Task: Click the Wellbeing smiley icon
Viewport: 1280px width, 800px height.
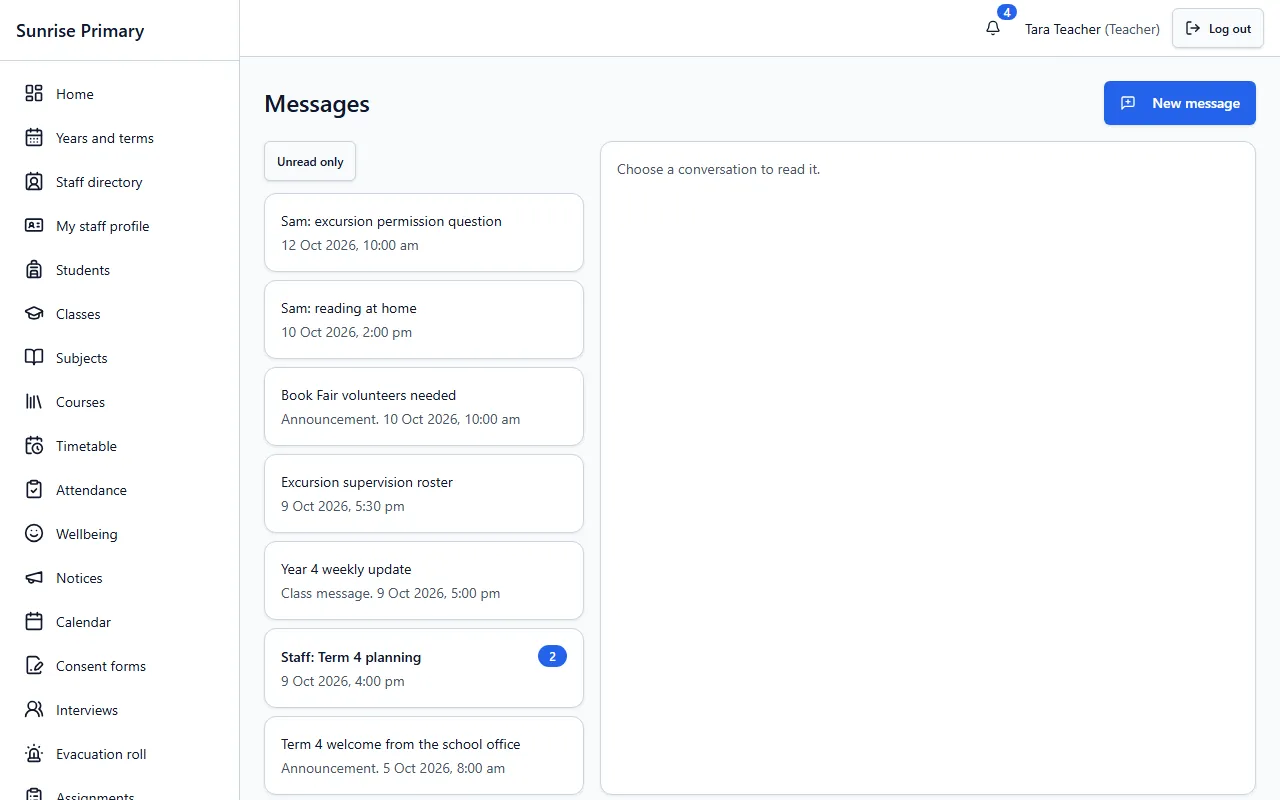Action: (34, 534)
